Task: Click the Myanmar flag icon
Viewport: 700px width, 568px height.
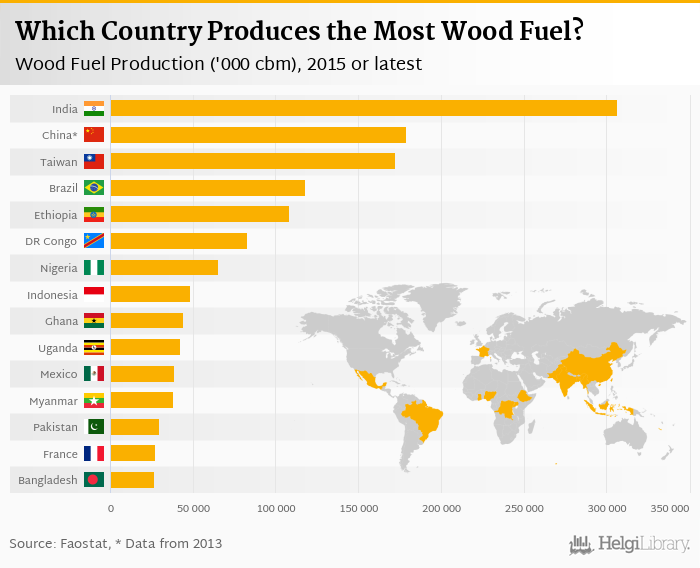Action: 94,401
